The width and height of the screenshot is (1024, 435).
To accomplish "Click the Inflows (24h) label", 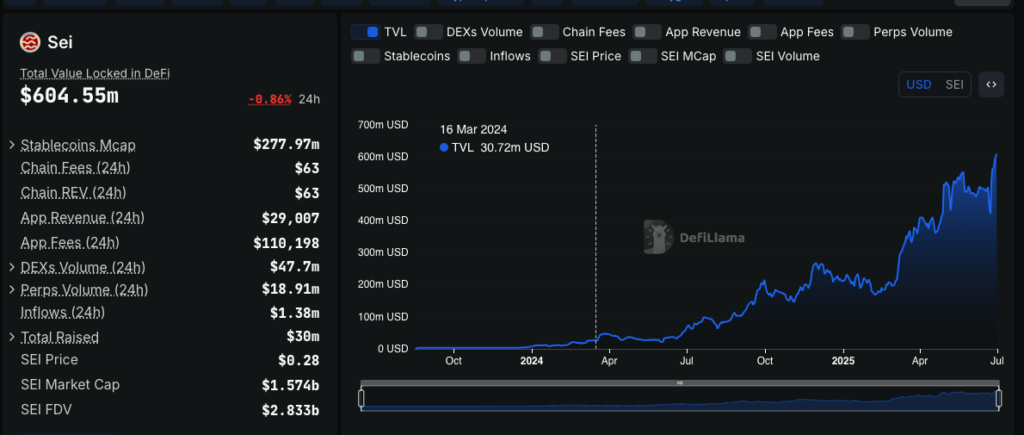I will tap(62, 312).
